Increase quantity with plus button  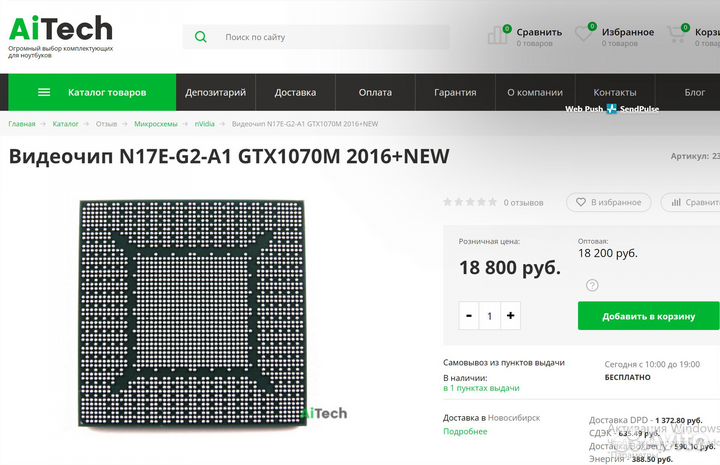(511, 315)
